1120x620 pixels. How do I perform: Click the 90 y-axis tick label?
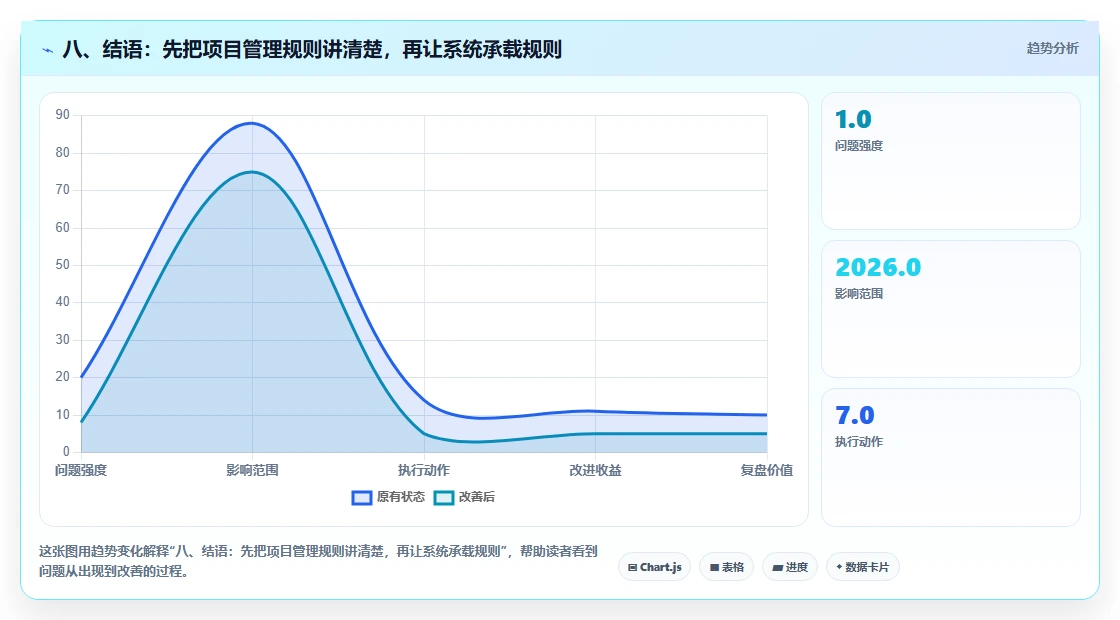63,115
